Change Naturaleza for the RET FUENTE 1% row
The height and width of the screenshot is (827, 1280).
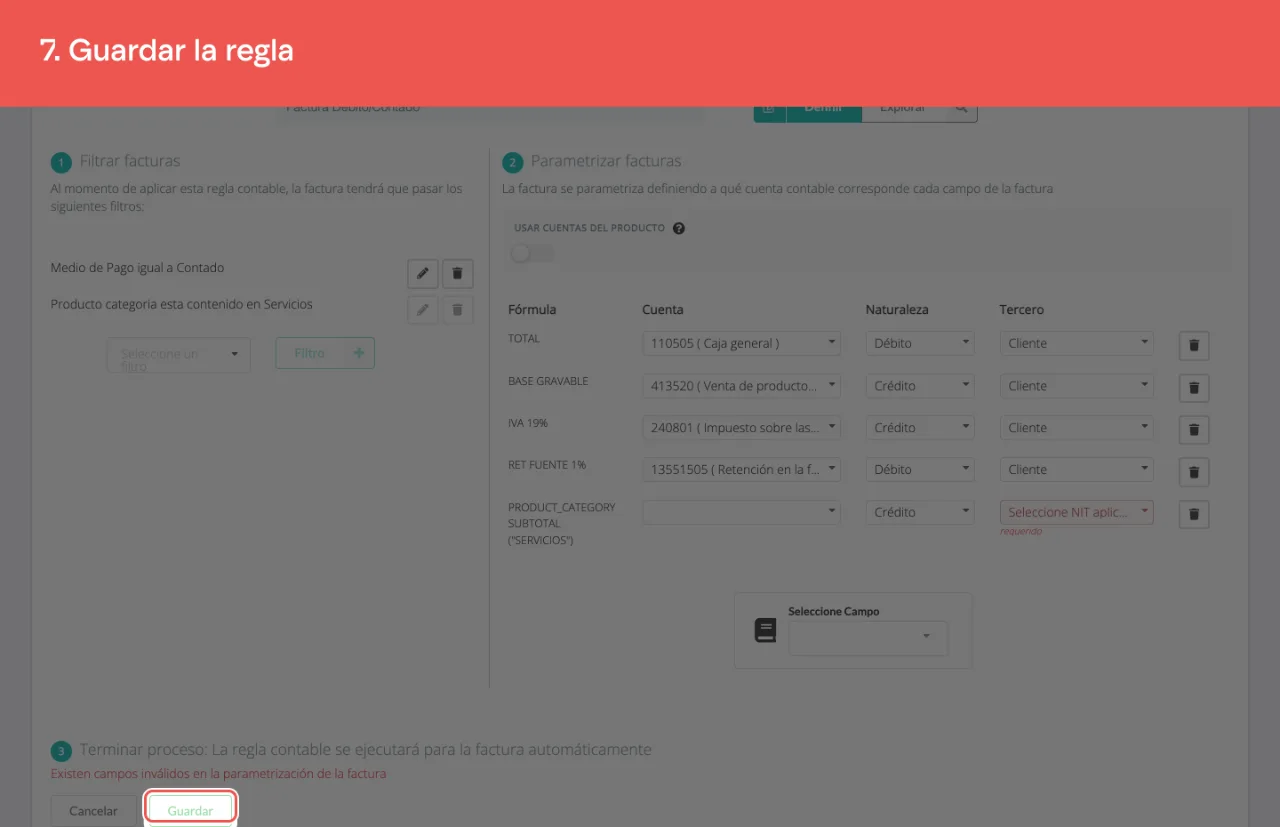point(920,469)
